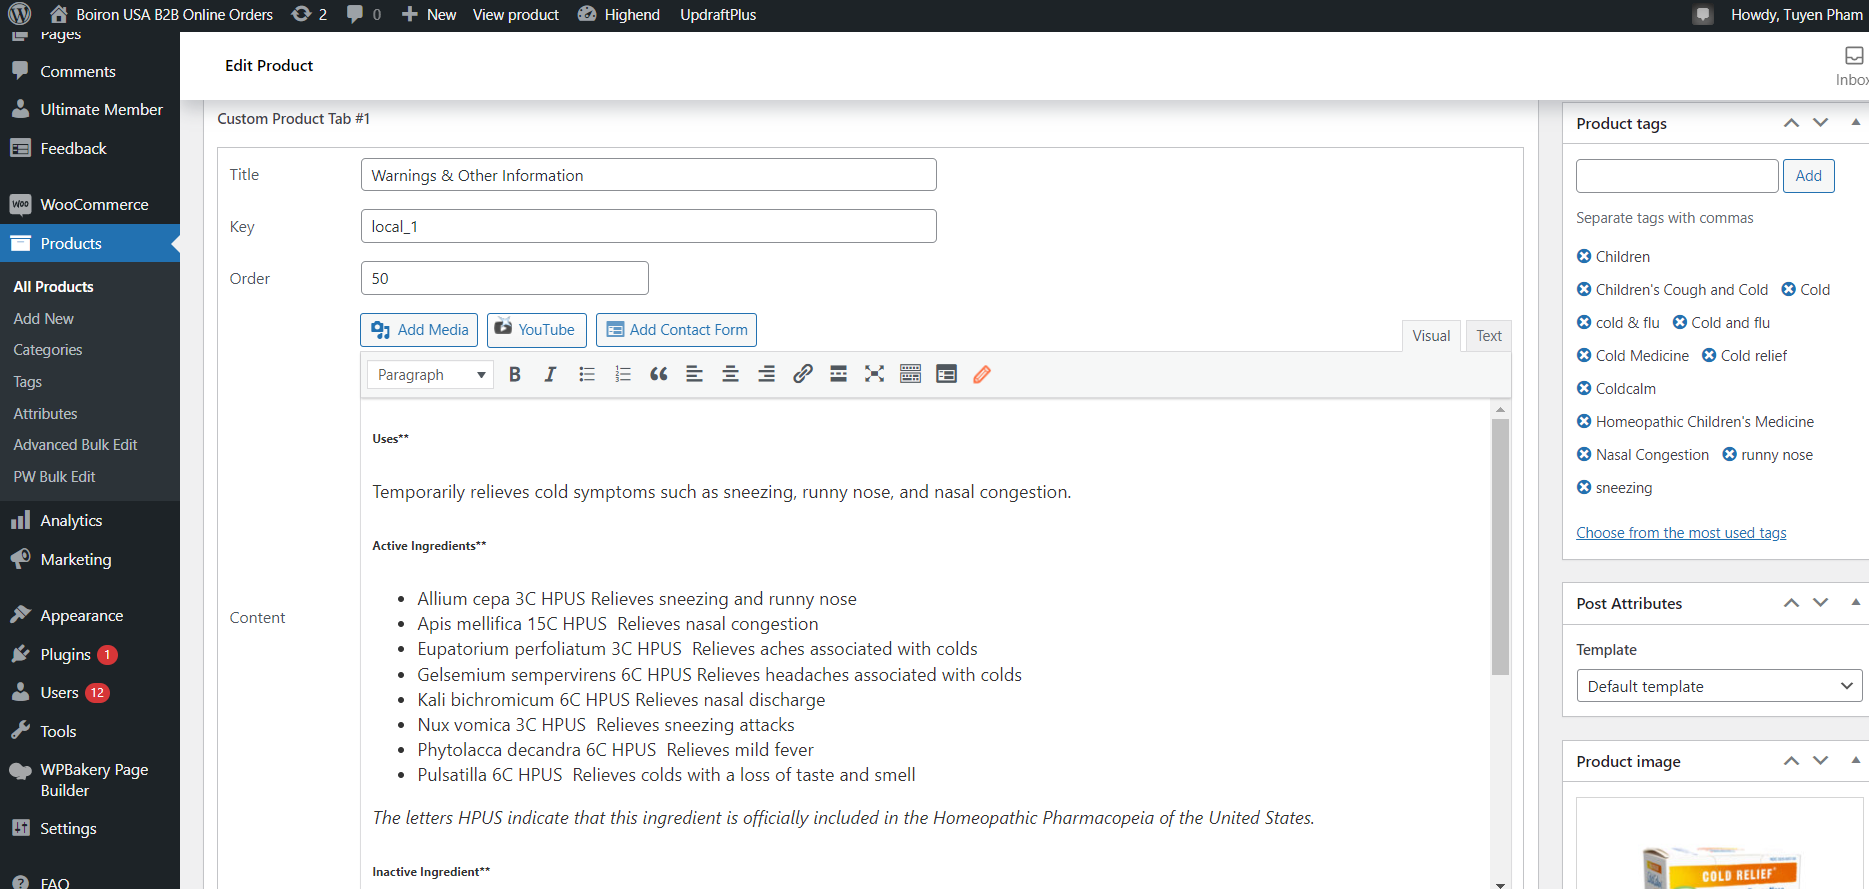This screenshot has height=889, width=1869.
Task: Remove the Coldcalm tag
Action: pyautogui.click(x=1584, y=388)
